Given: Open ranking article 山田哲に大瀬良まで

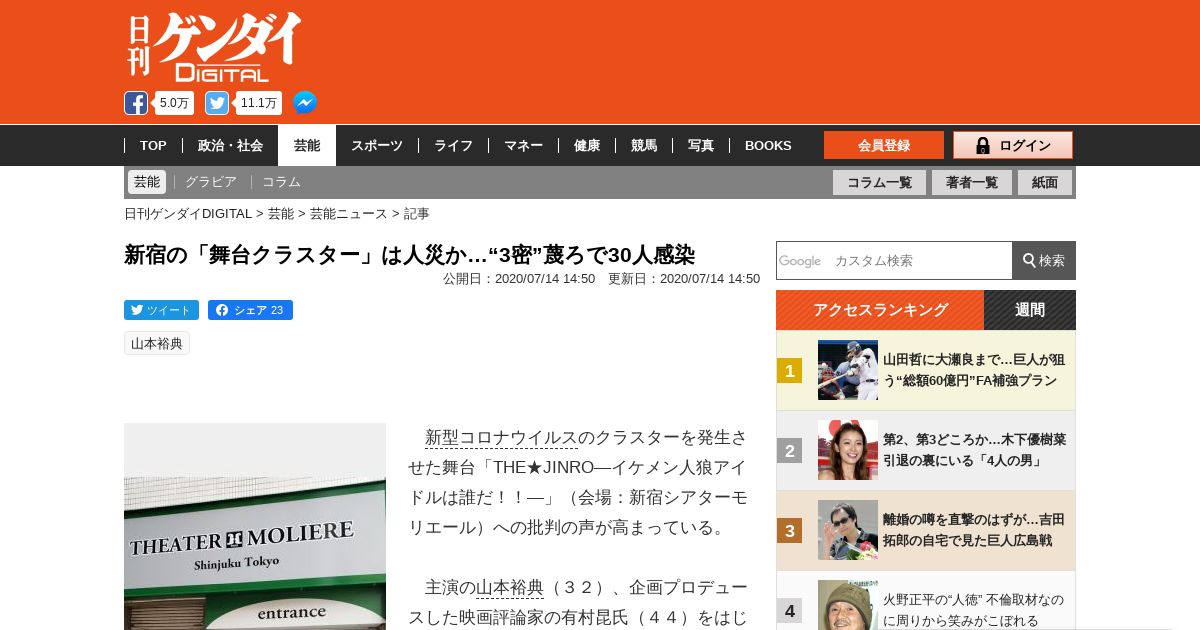Looking at the screenshot, I should tap(974, 370).
